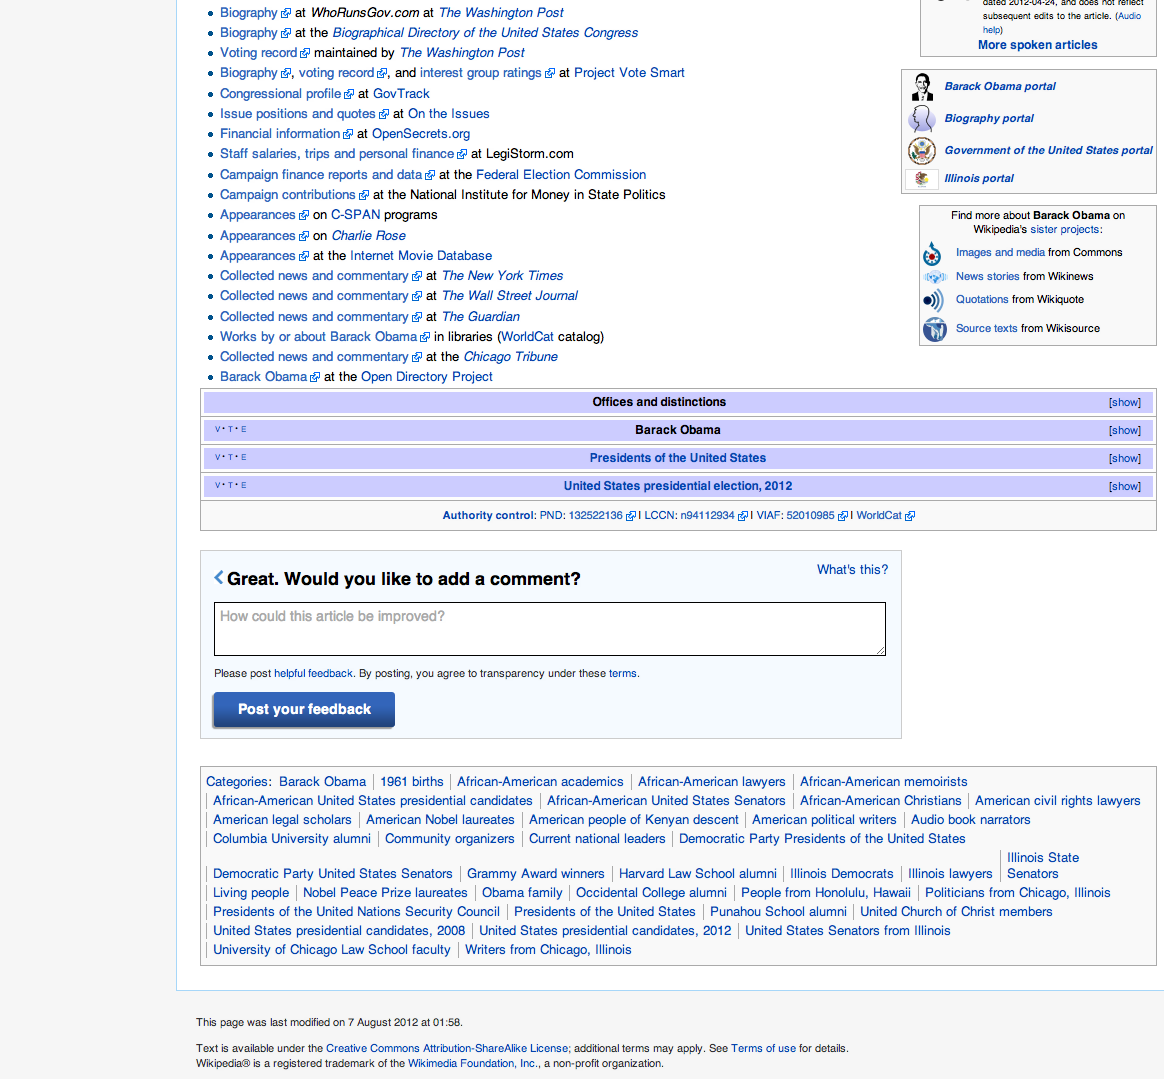Screen dimensions: 1164x1079
Task: Open Wikimedia Foundation, Inc. link
Action: click(474, 1063)
